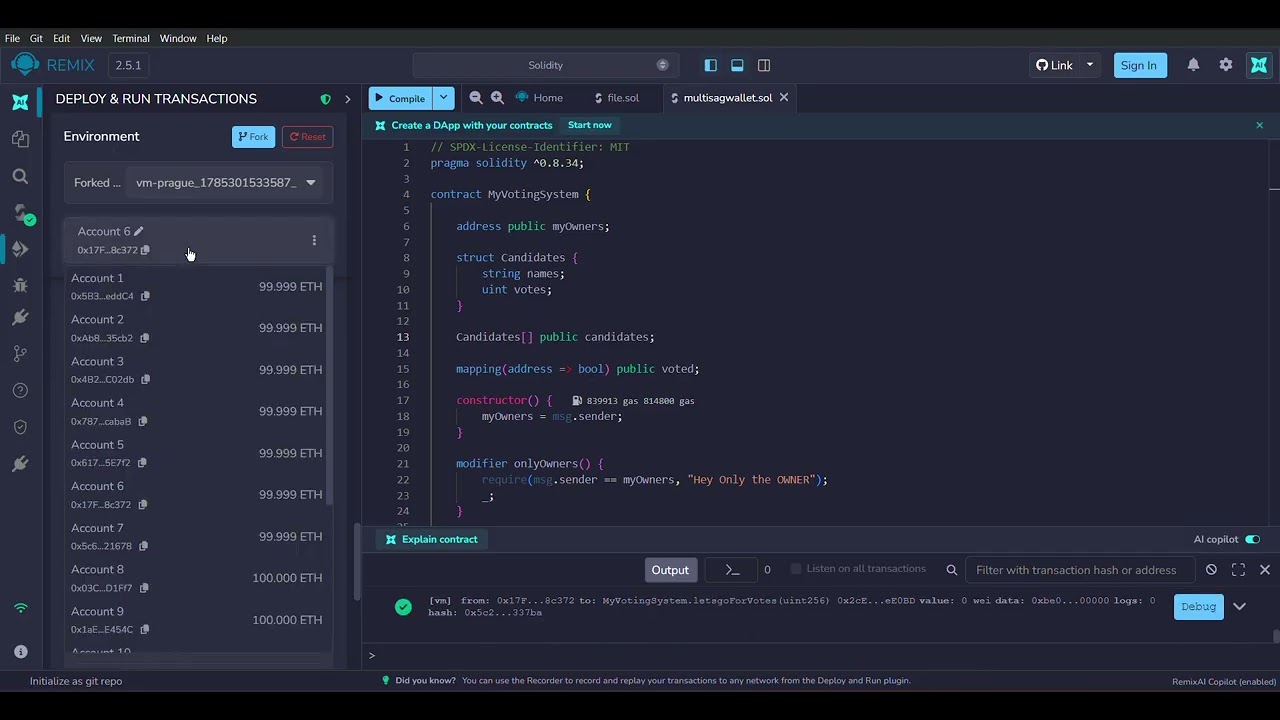Edit Account 6 name pencil icon
Image resolution: width=1280 pixels, height=720 pixels.
(x=139, y=231)
